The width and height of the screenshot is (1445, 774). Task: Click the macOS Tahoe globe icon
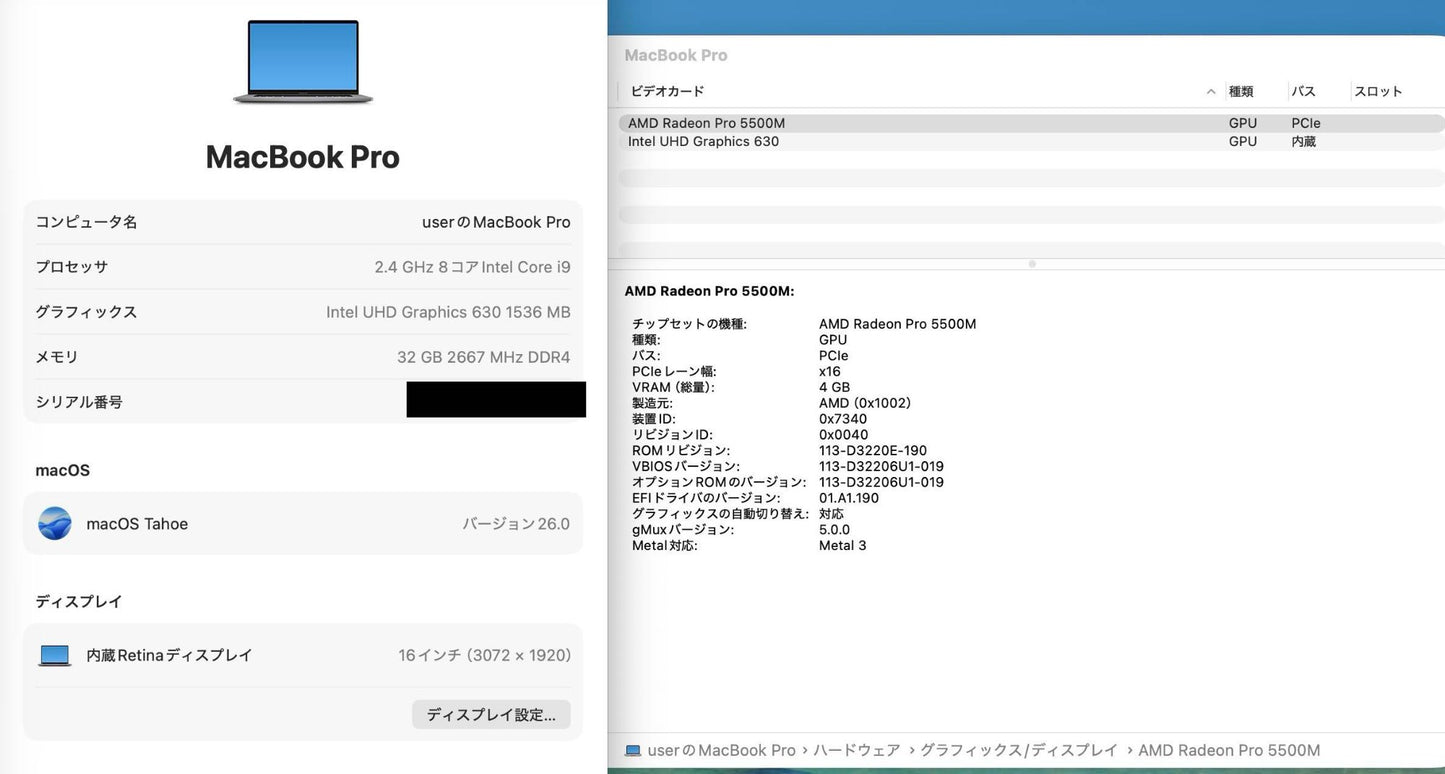coord(54,523)
